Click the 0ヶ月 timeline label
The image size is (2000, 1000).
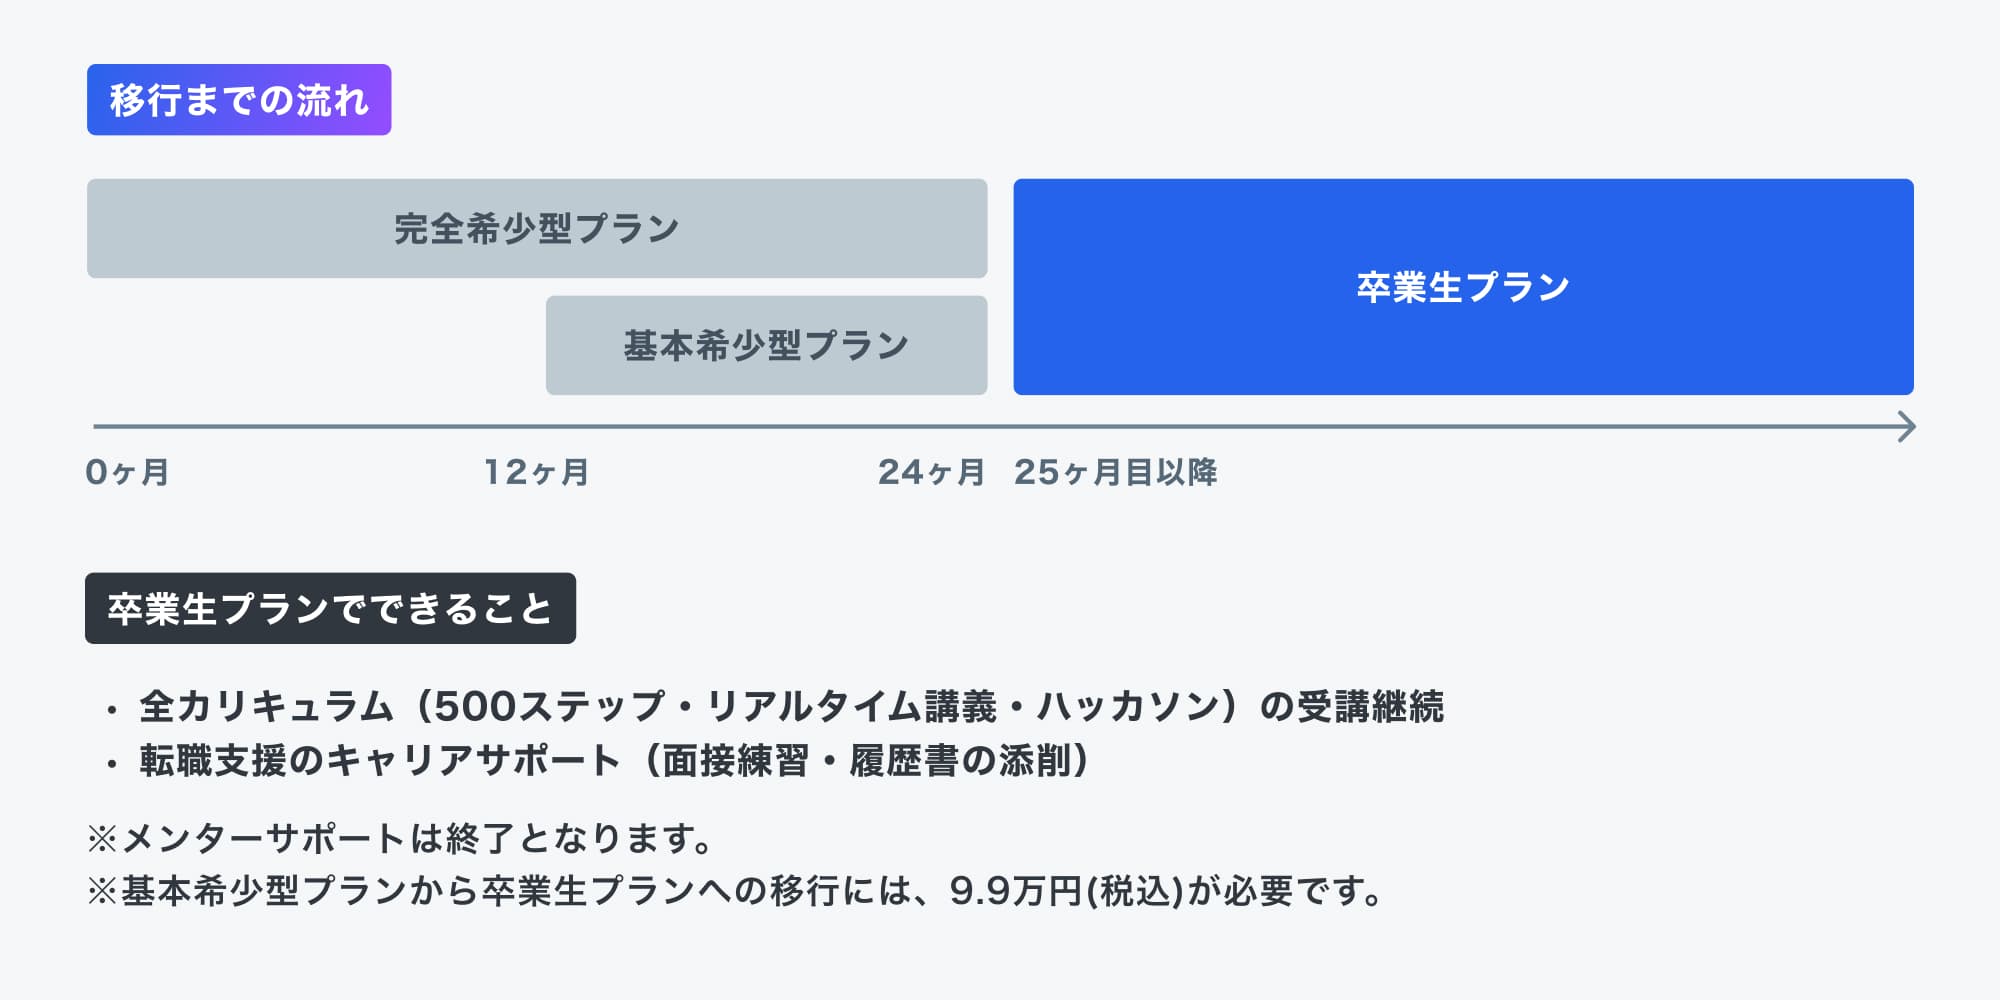[x=127, y=472]
